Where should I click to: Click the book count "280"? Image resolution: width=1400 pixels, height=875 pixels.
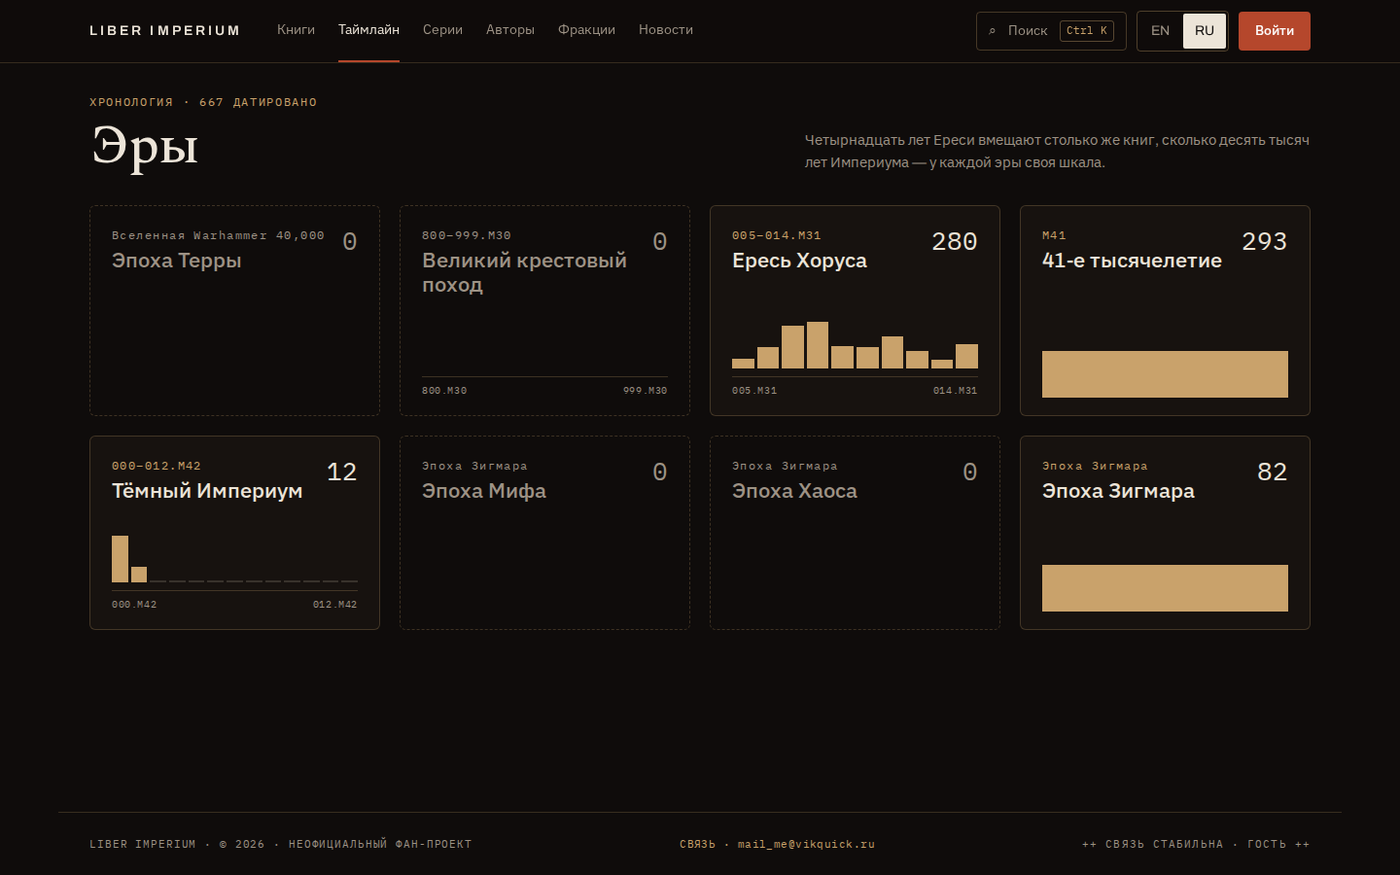(954, 241)
